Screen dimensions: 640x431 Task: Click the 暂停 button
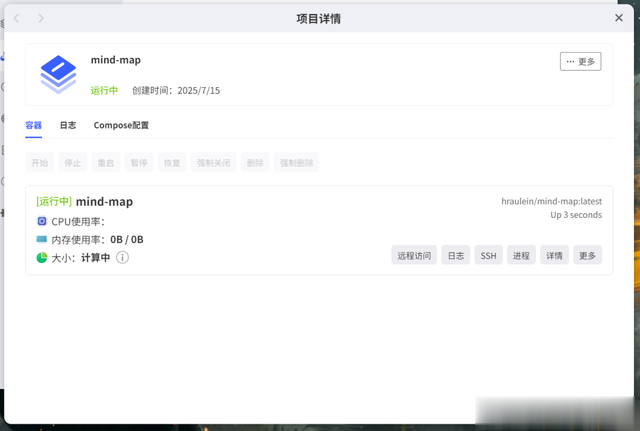click(x=139, y=163)
